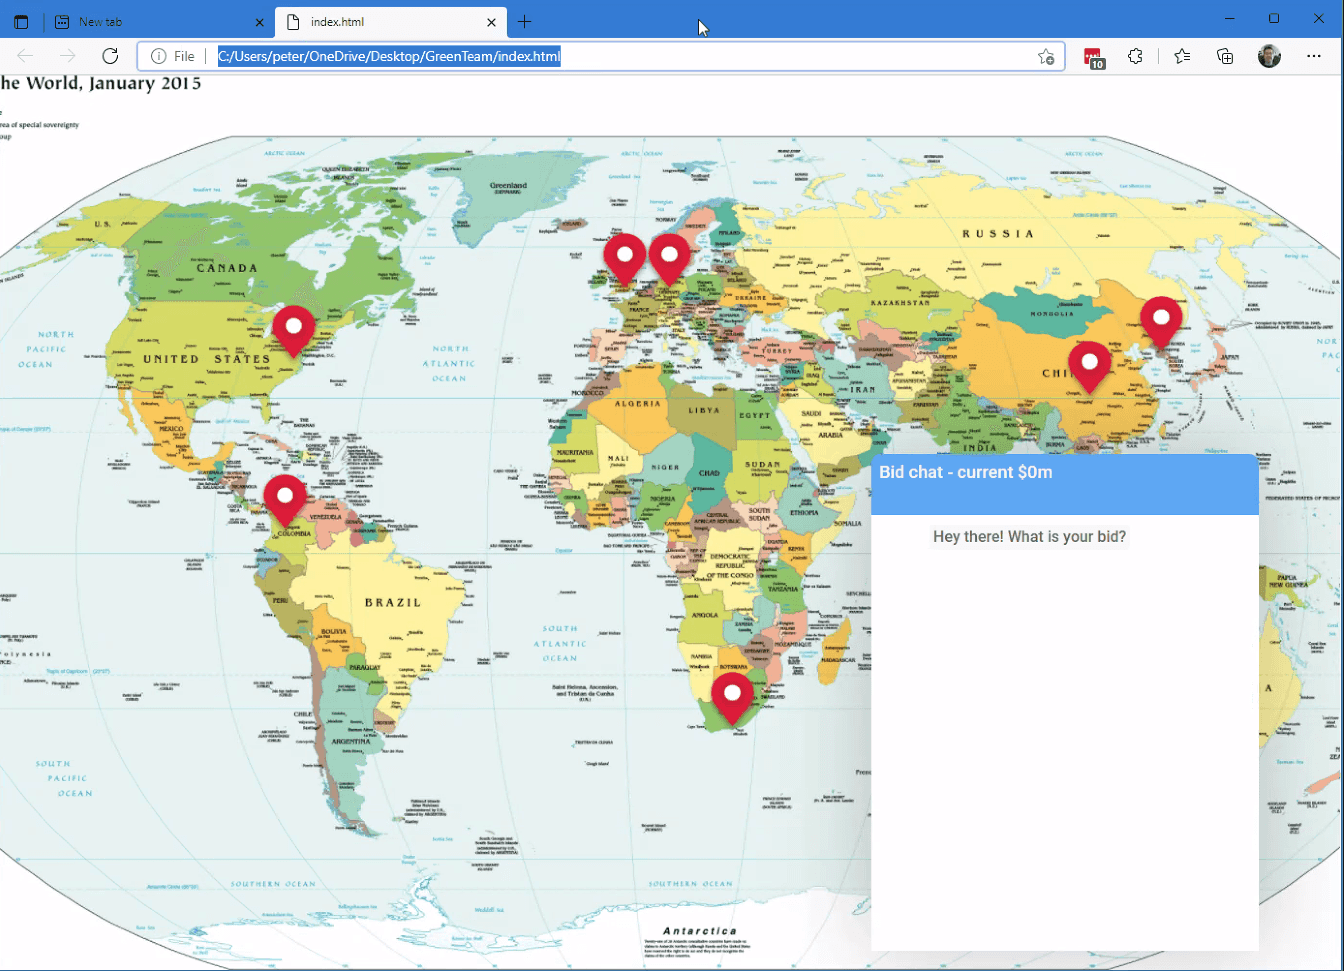Click the map pin near Korea
The image size is (1344, 971).
1161,322
